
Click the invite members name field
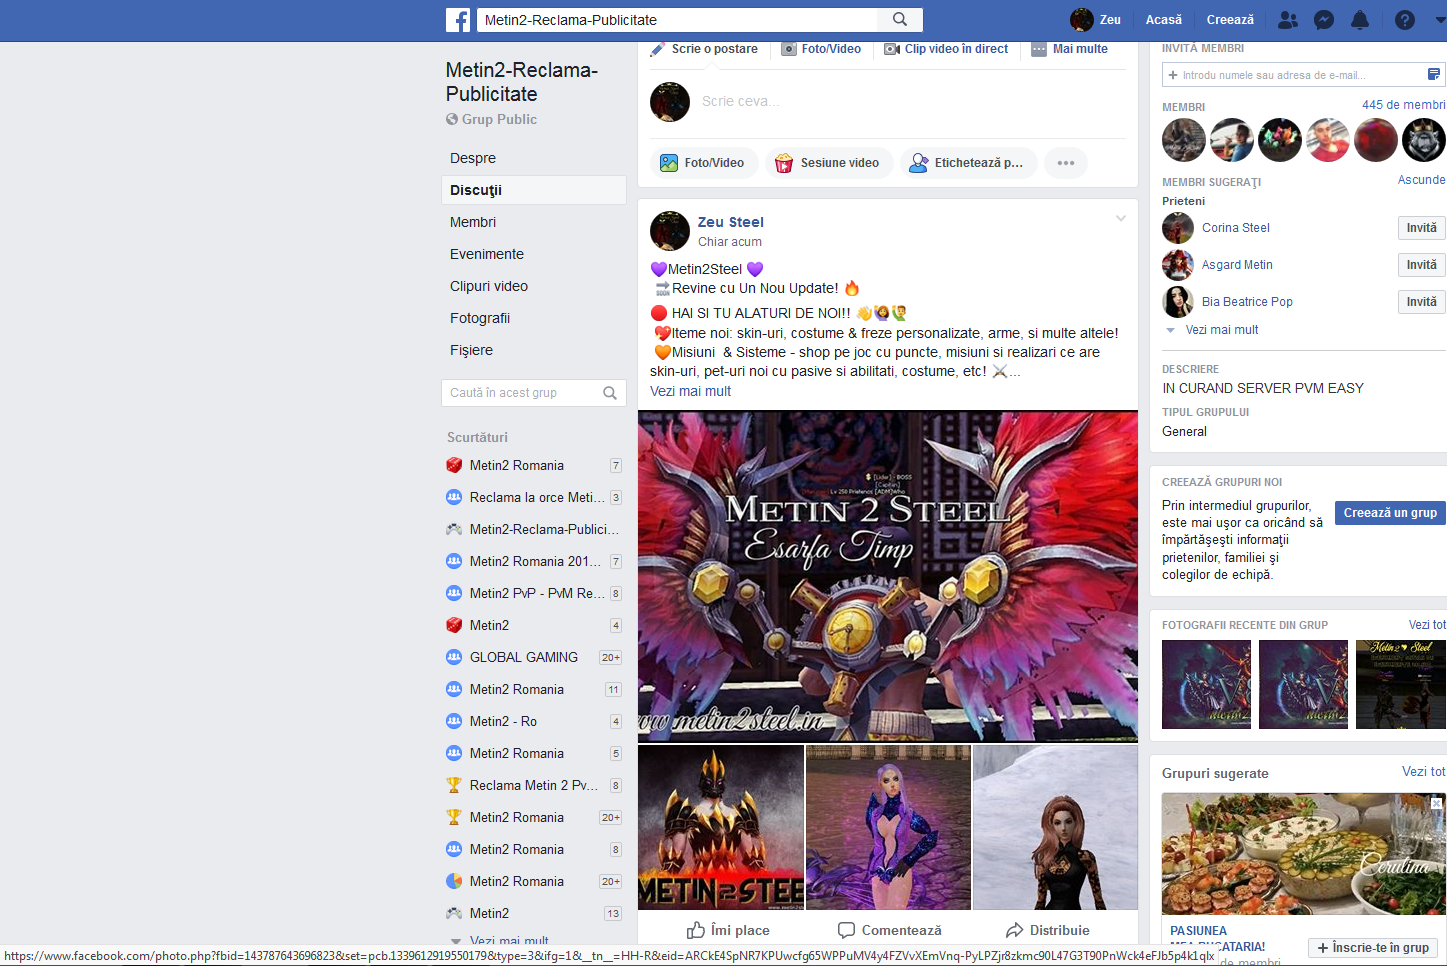click(1294, 75)
